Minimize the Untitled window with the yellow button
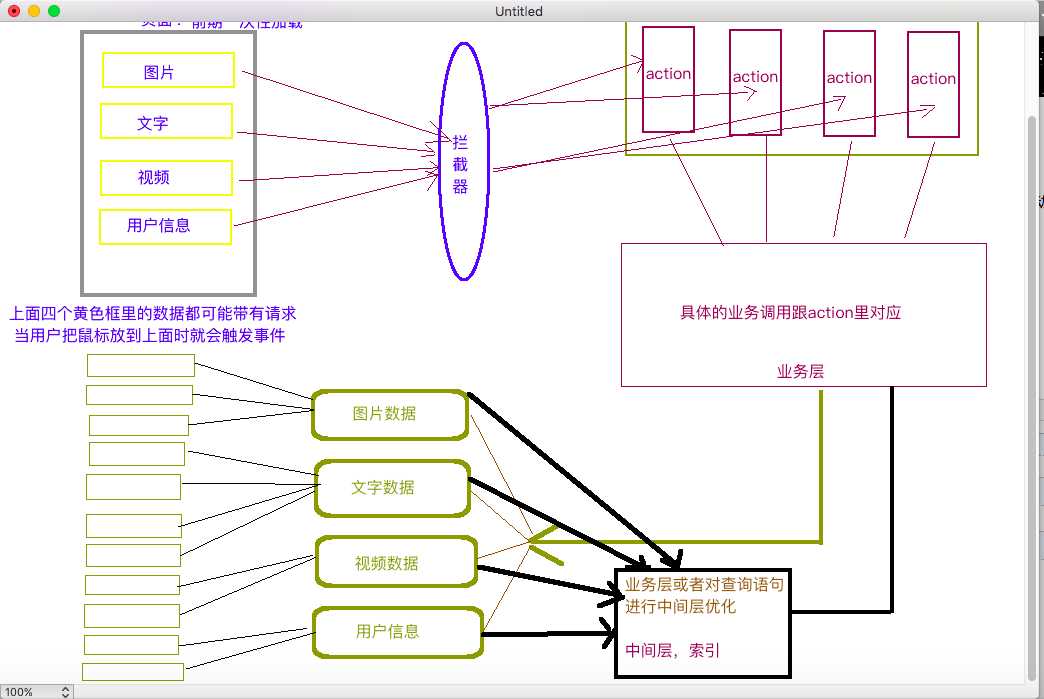Image resolution: width=1044 pixels, height=699 pixels. 34,11
